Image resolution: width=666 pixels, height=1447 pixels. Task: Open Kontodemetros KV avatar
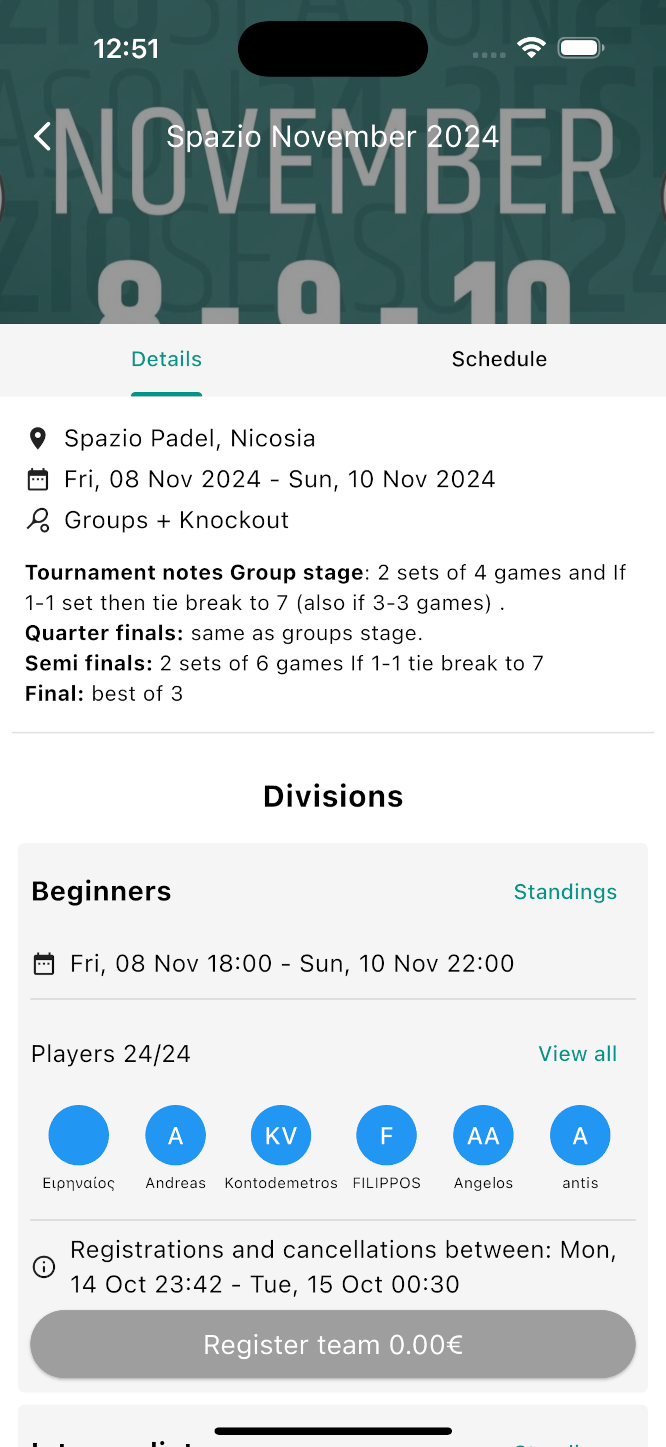(x=281, y=1135)
